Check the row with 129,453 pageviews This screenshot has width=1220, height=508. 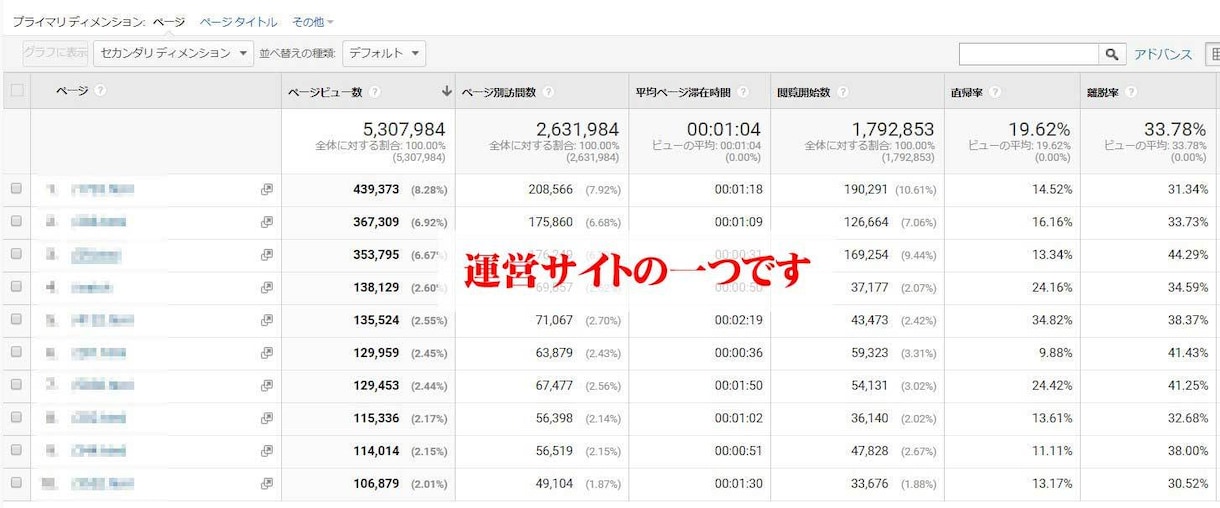16,385
